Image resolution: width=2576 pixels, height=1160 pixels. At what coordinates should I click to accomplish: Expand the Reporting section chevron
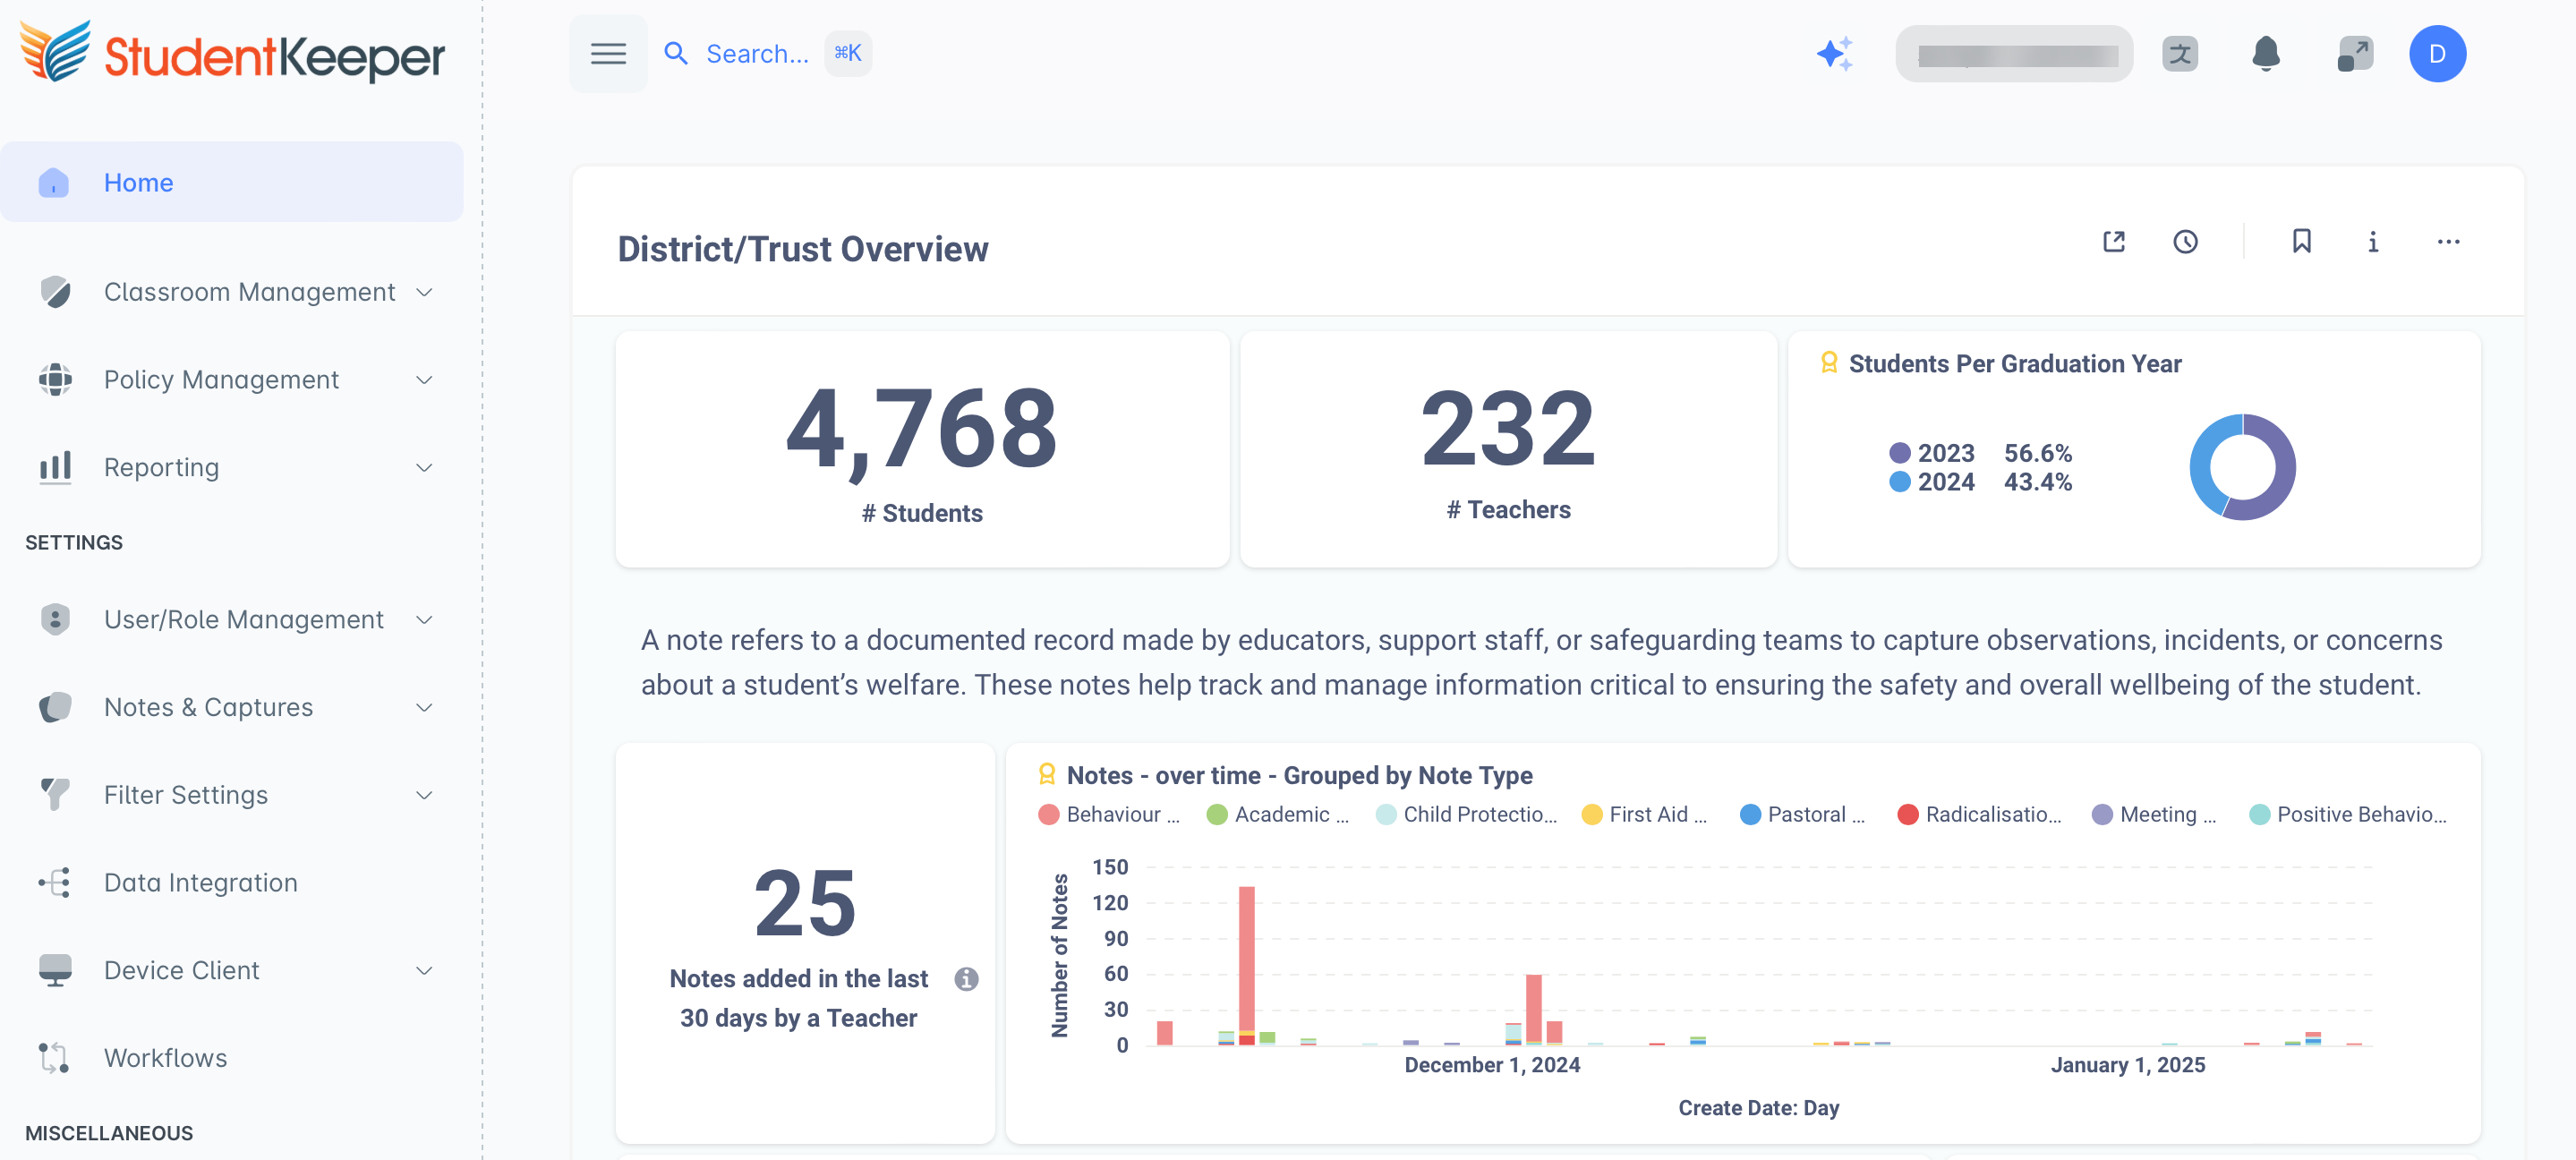click(424, 468)
